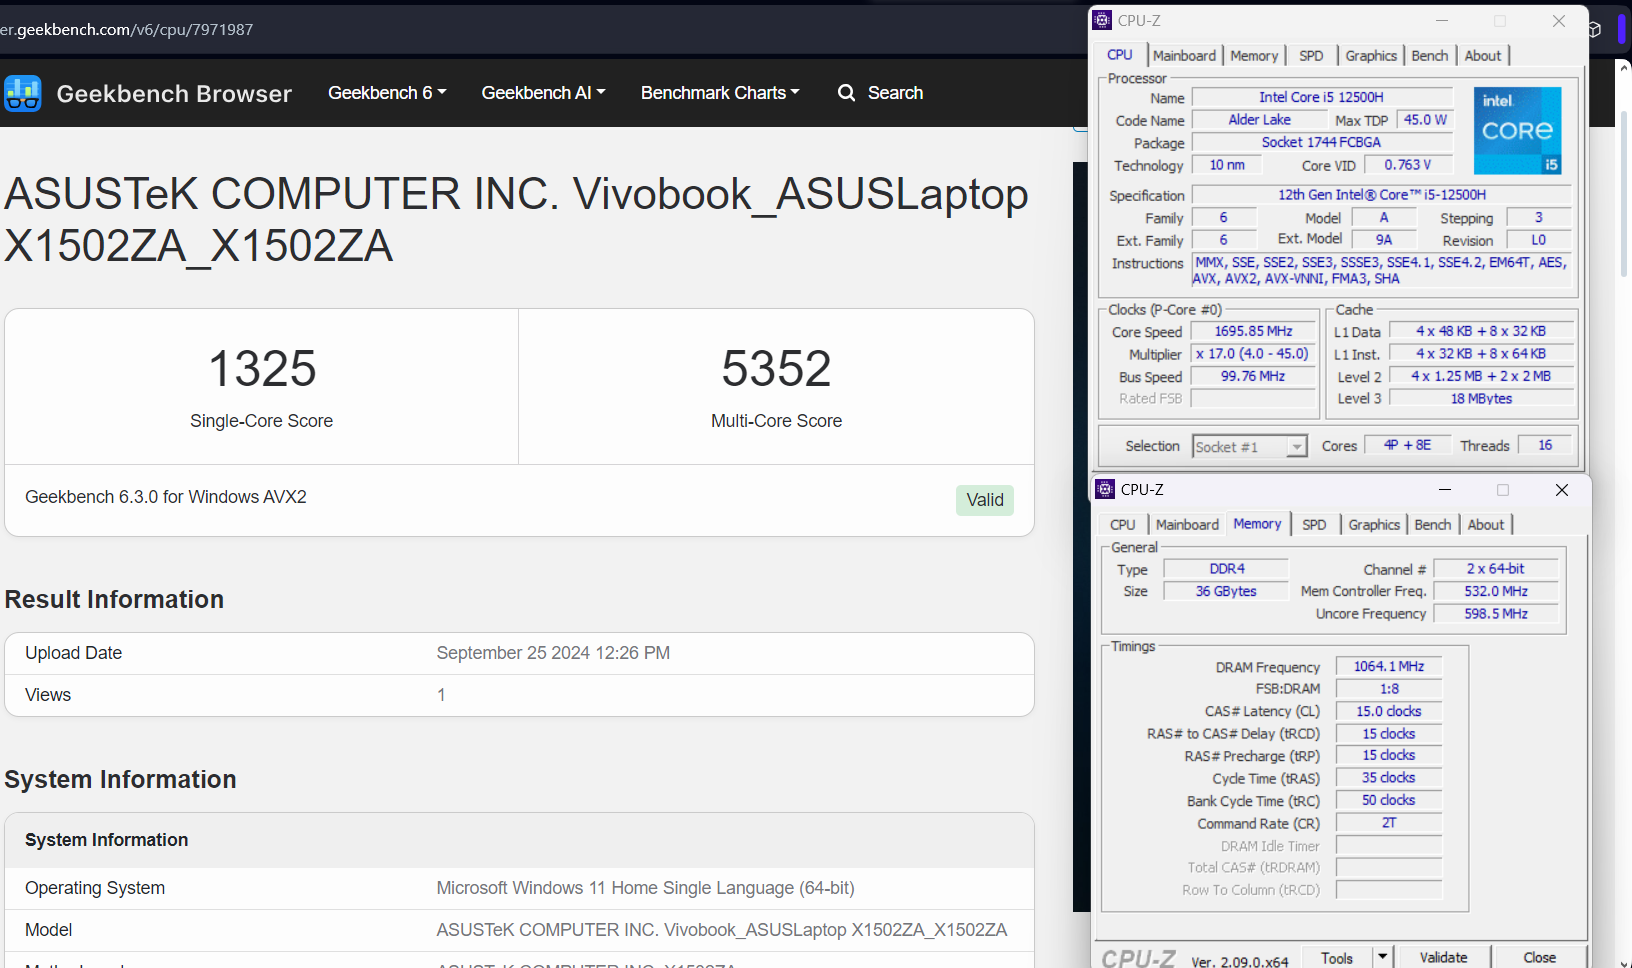The width and height of the screenshot is (1632, 968).
Task: Click the green Valid badge
Action: 984,500
